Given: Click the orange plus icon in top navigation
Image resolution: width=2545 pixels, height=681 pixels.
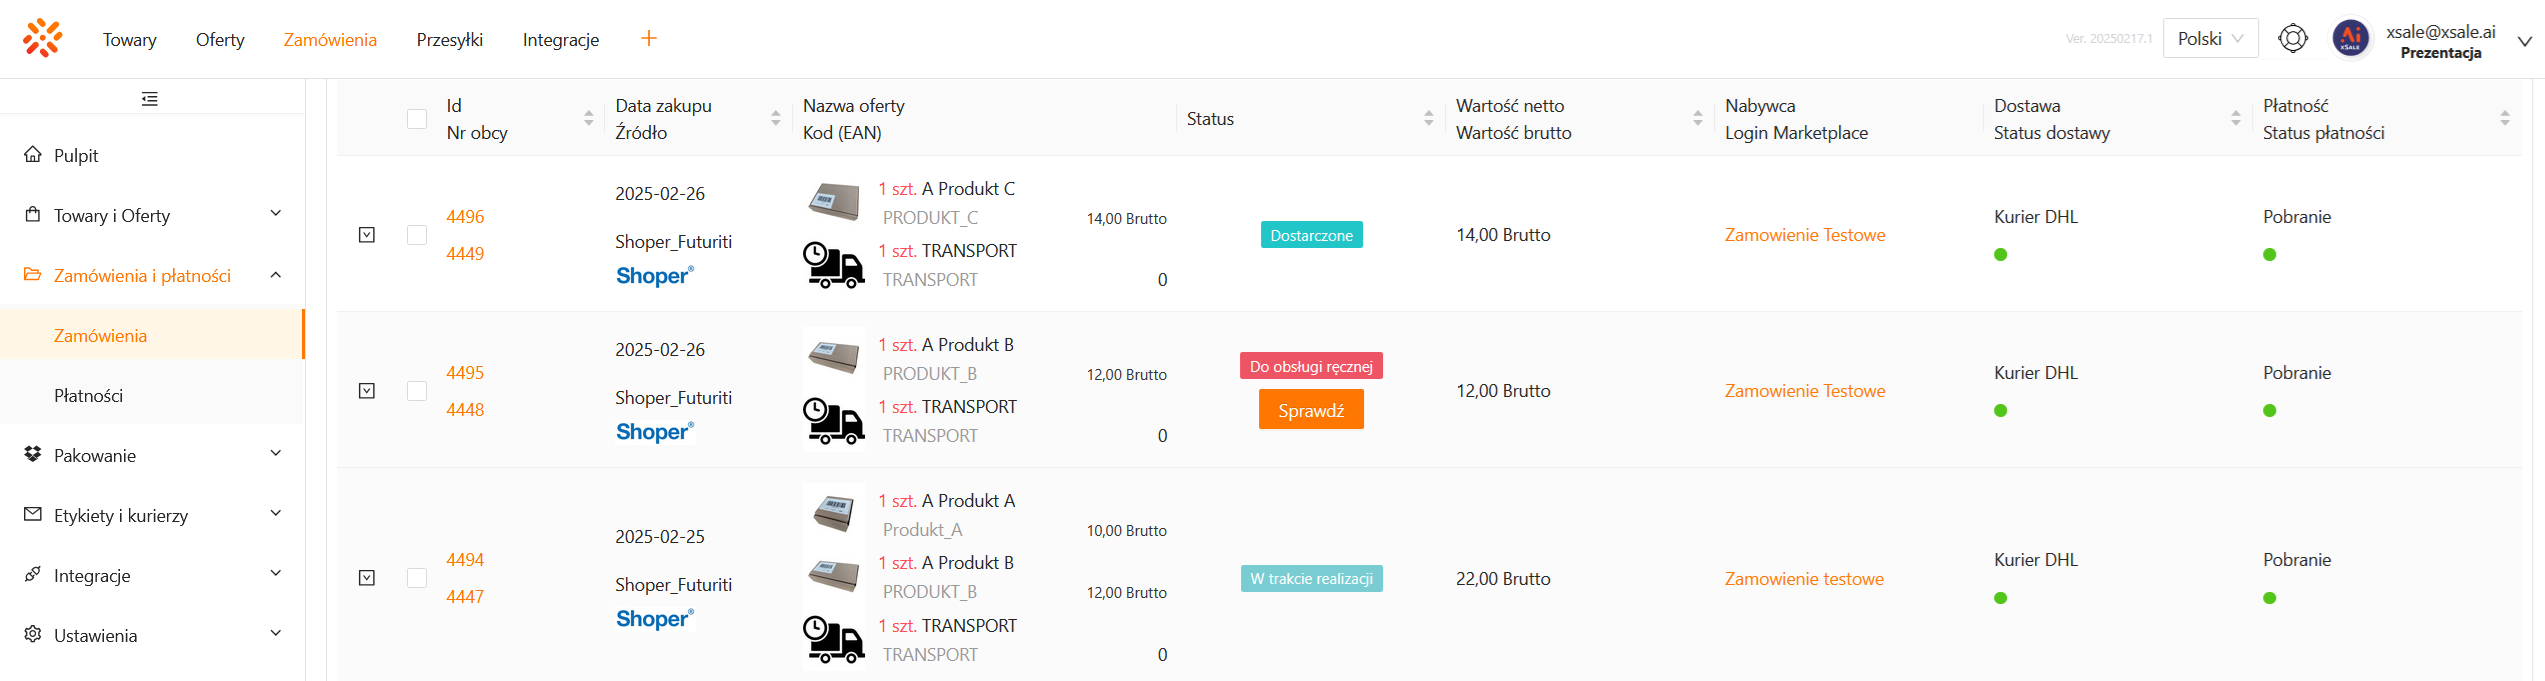Looking at the screenshot, I should (x=648, y=38).
